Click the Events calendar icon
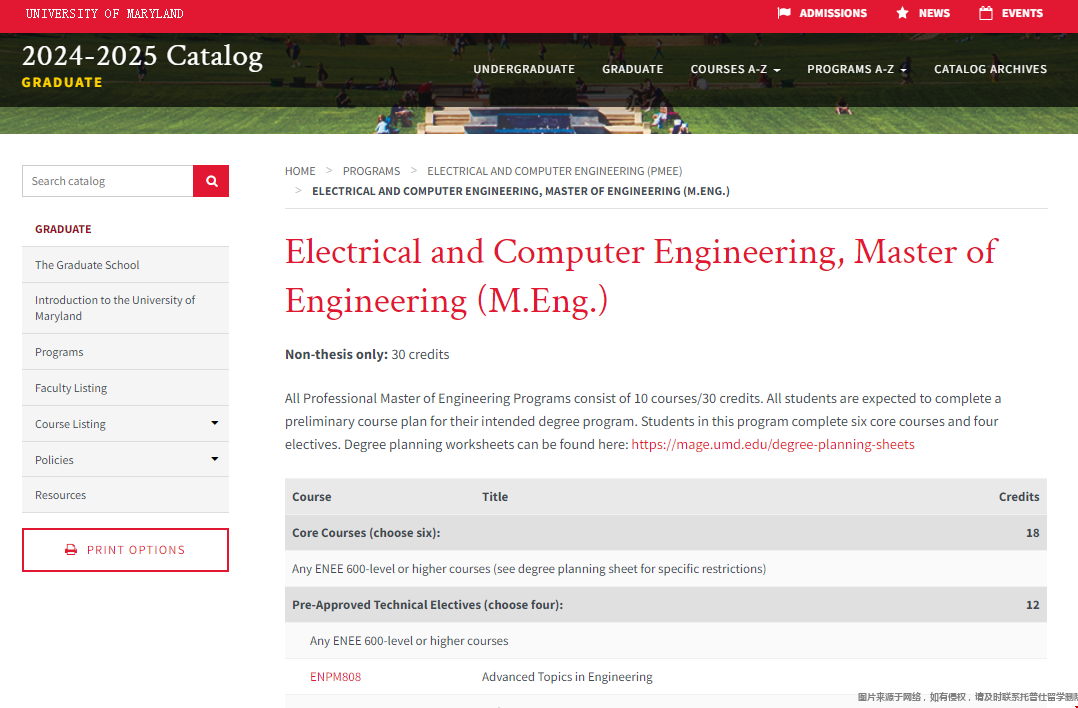The image size is (1078, 708). 986,13
